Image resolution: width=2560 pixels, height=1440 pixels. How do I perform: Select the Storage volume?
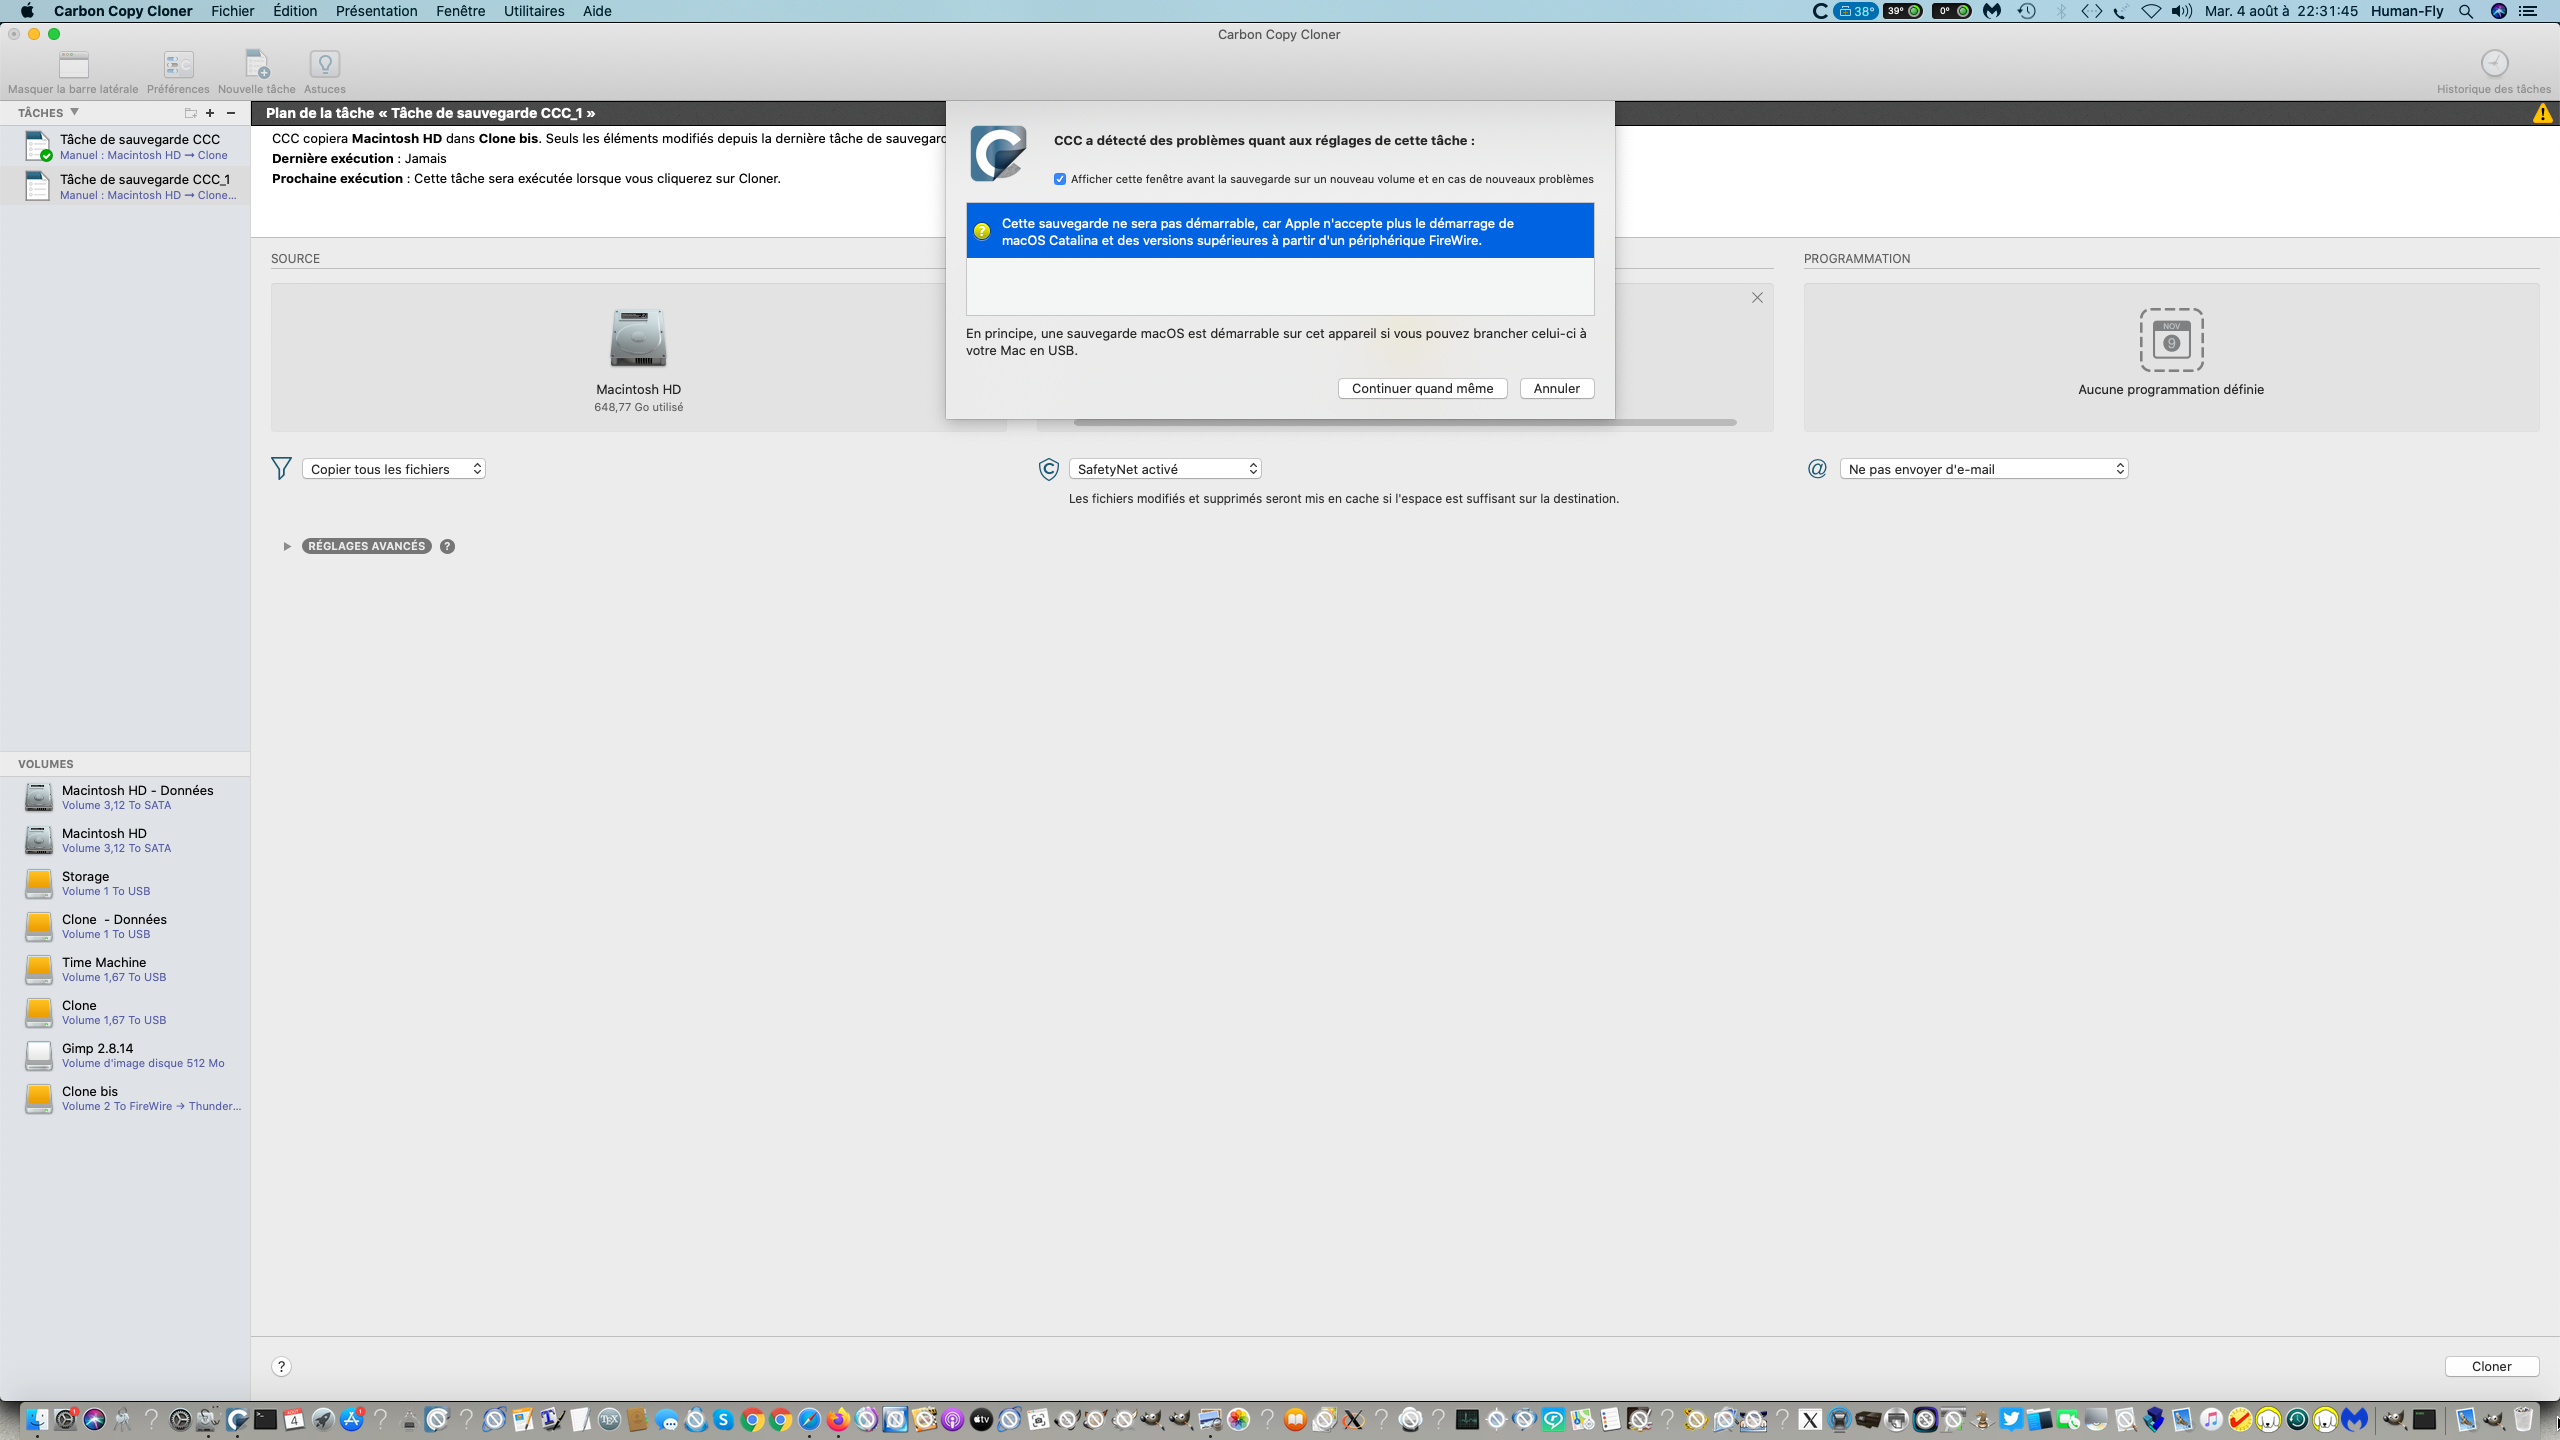pyautogui.click(x=125, y=883)
